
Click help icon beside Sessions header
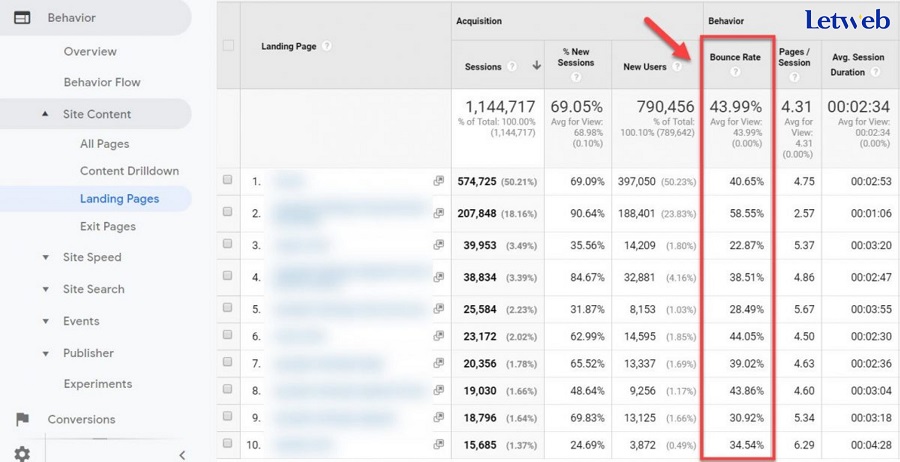tap(512, 67)
